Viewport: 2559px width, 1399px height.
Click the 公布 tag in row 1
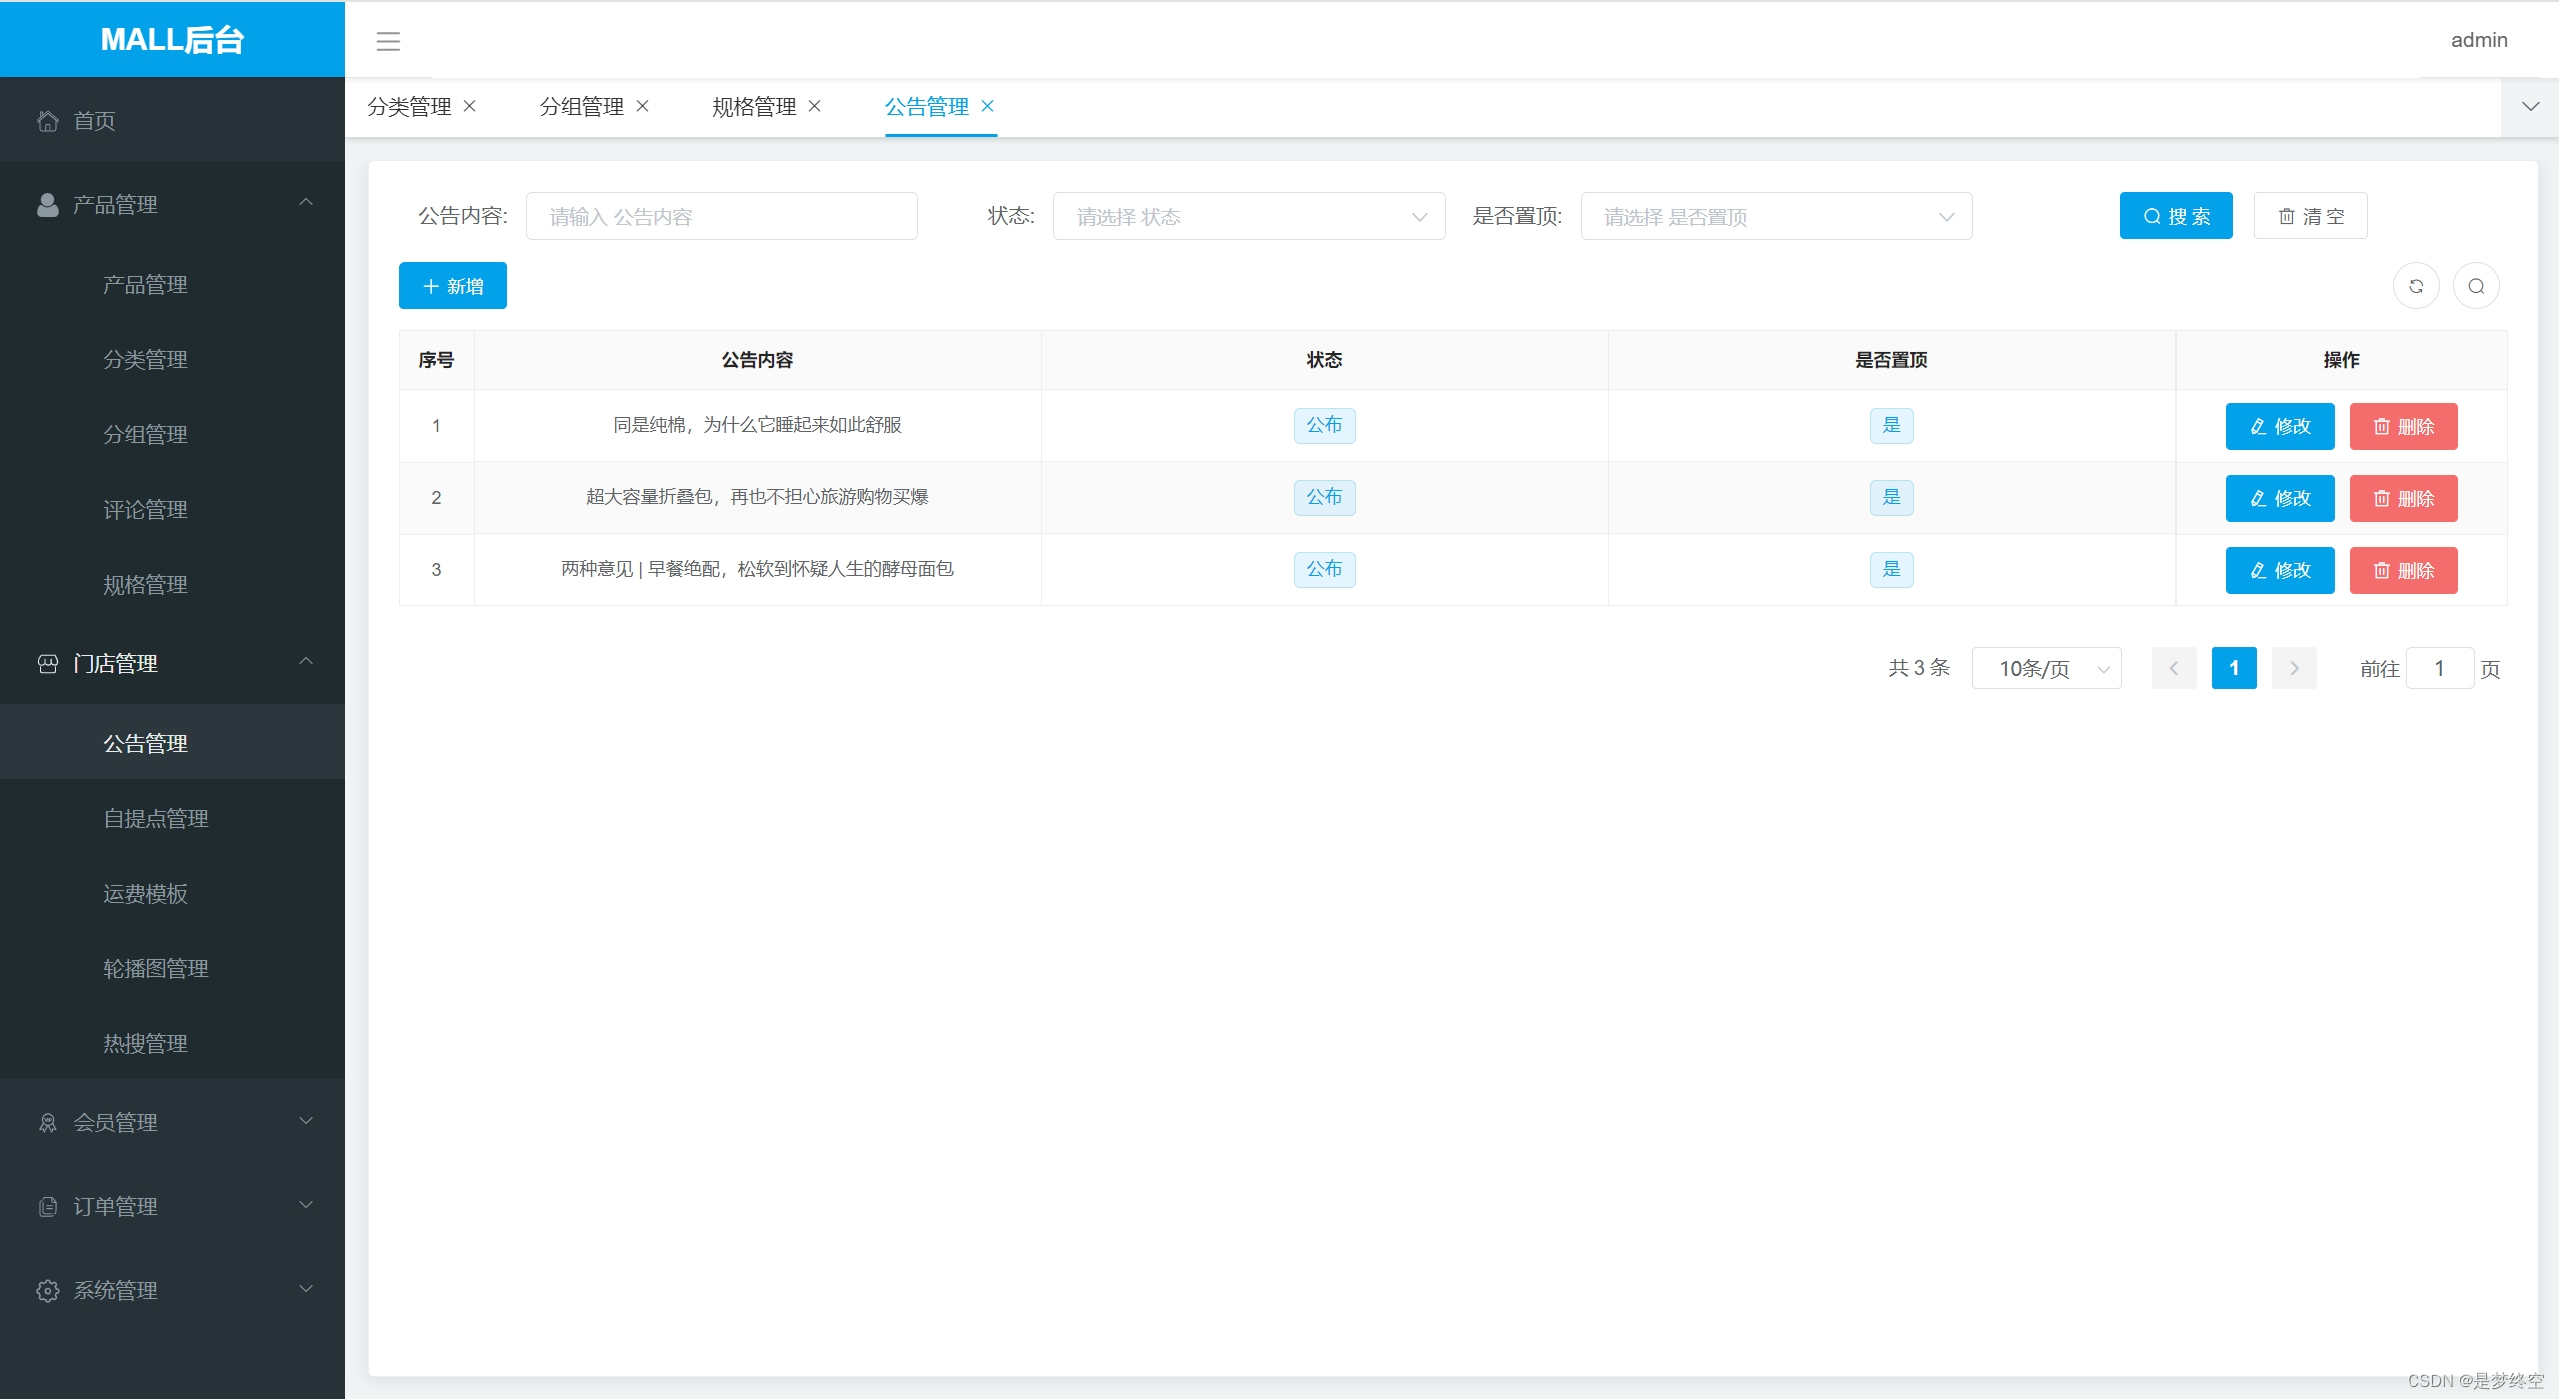tap(1324, 426)
